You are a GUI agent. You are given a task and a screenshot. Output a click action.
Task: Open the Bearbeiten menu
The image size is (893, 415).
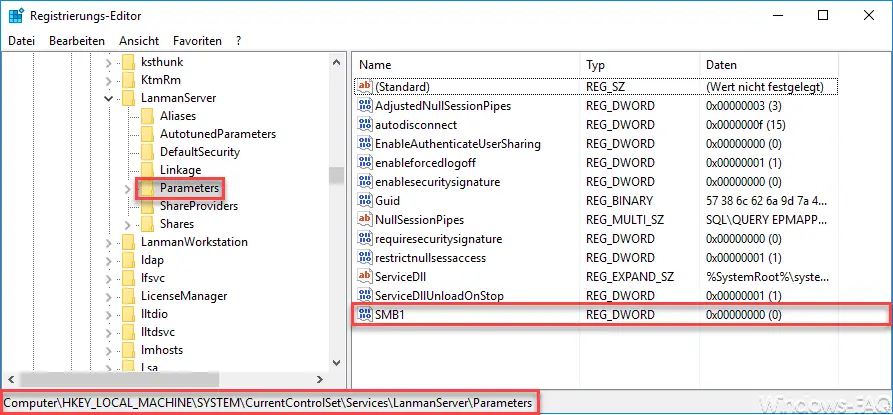coord(77,41)
